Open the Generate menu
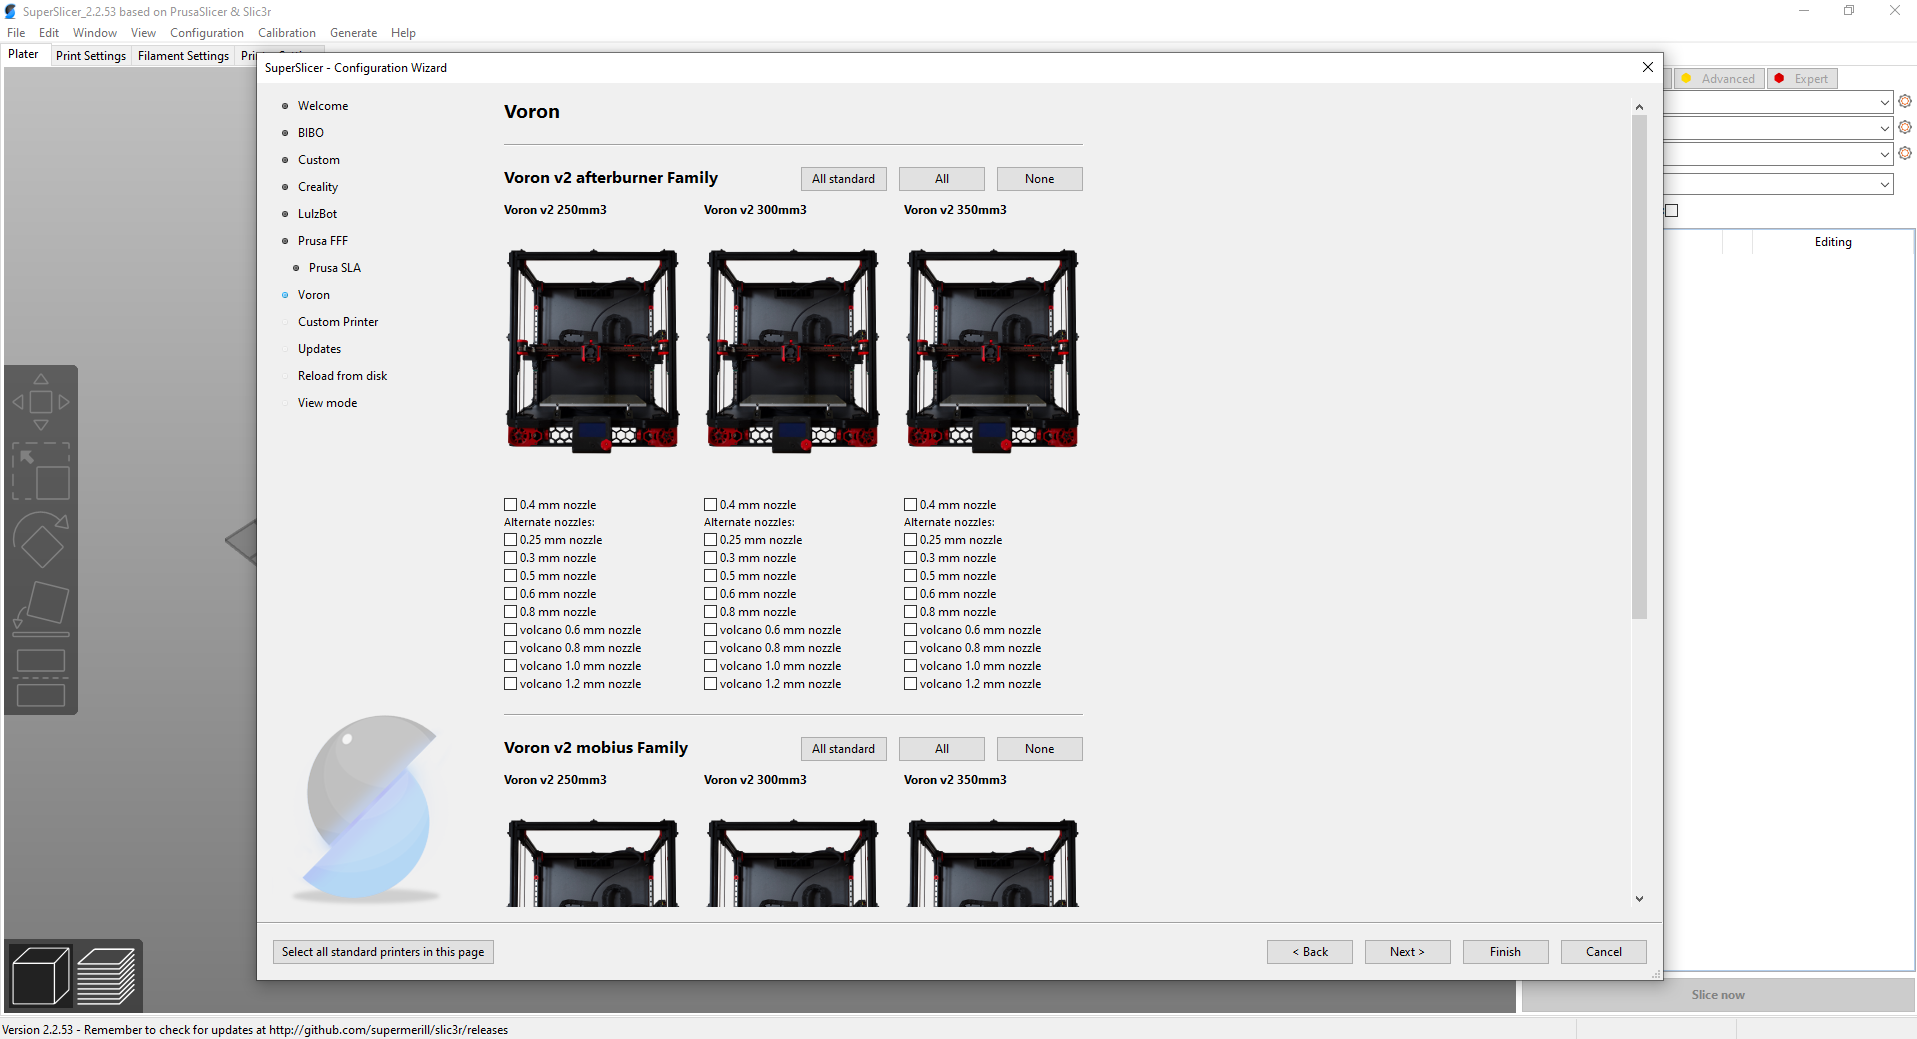 click(354, 33)
